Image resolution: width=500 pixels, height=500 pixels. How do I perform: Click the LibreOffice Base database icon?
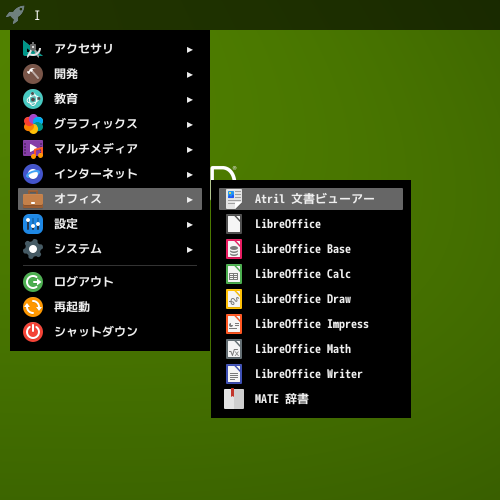pos(234,249)
